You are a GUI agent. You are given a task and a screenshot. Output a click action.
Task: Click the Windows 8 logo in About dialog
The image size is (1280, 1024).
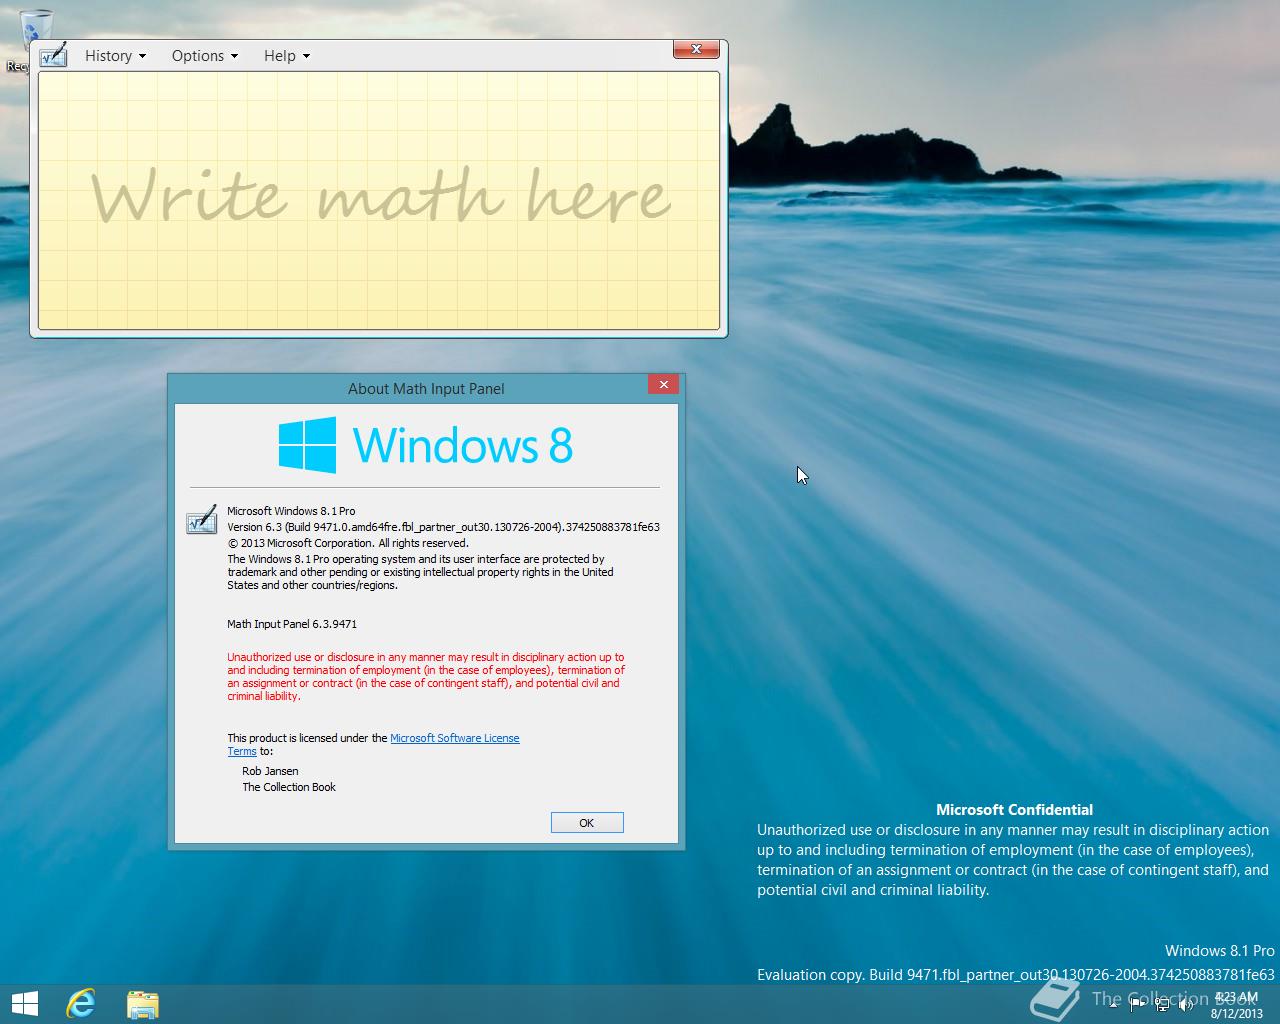coord(426,445)
